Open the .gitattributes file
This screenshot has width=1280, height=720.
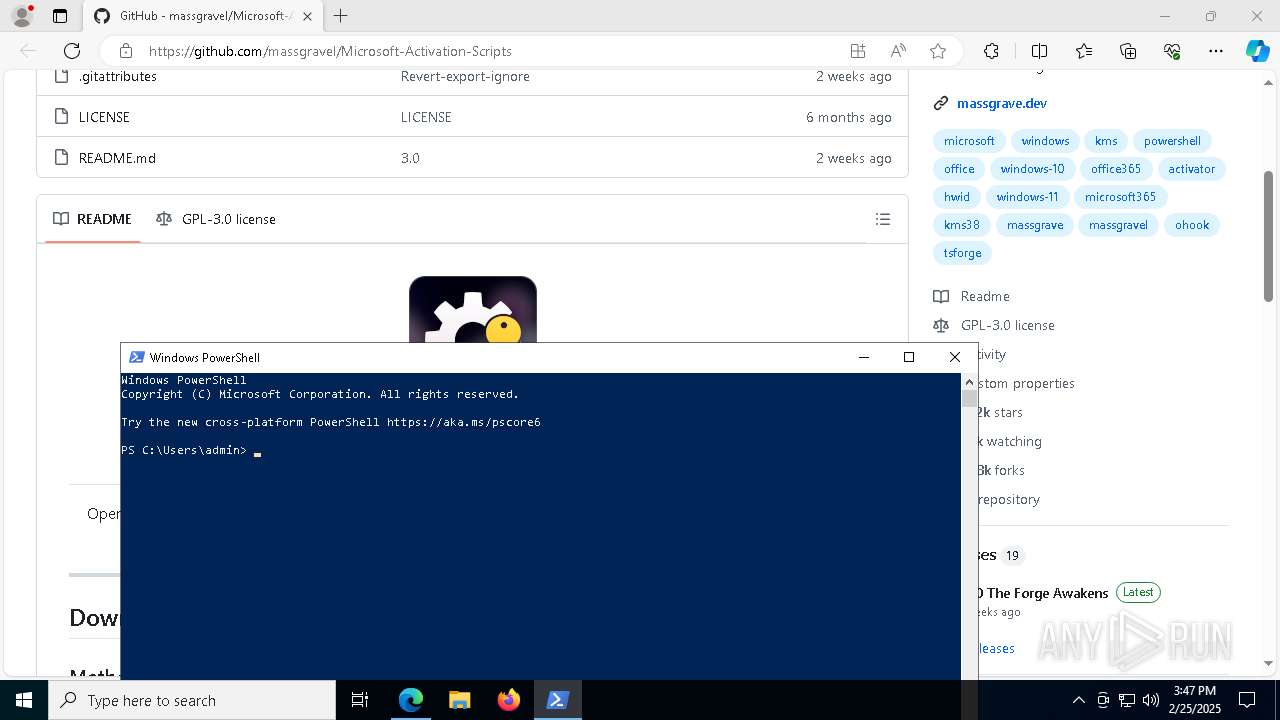pos(118,76)
